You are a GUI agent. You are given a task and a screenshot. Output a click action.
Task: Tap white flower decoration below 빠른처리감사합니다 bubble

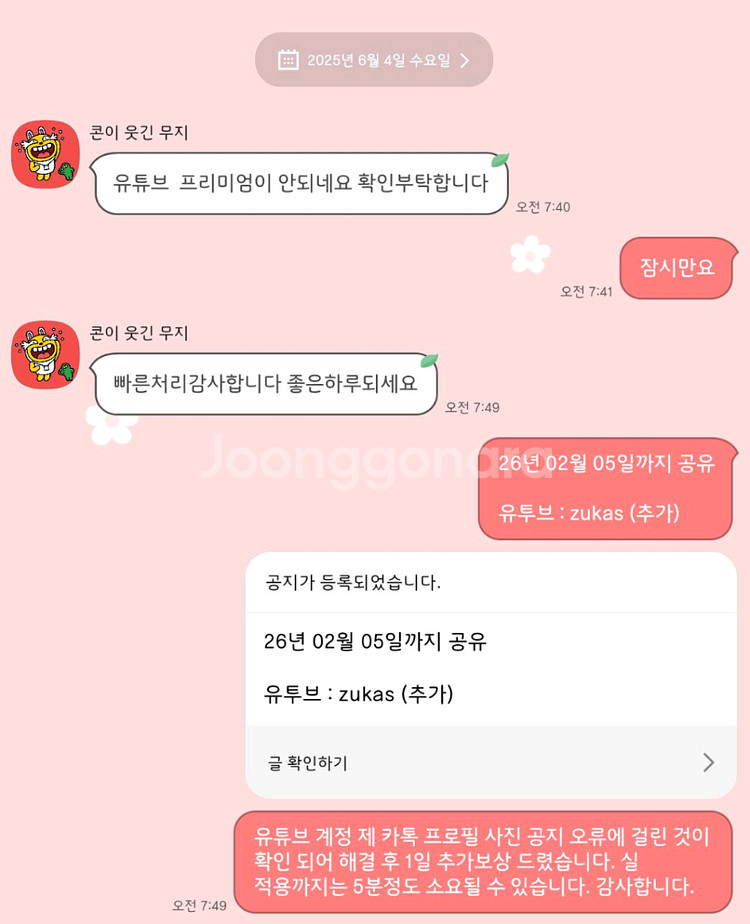tap(110, 424)
